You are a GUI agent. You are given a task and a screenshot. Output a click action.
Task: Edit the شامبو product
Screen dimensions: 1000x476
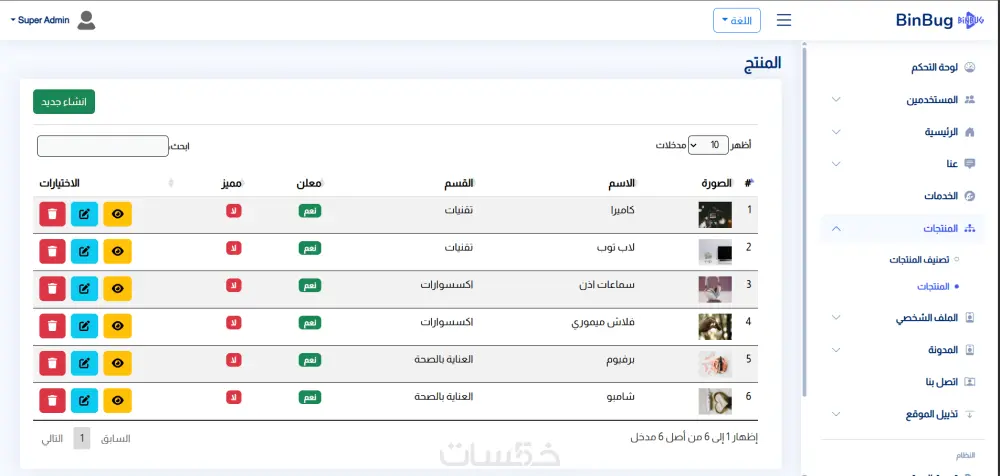pyautogui.click(x=84, y=400)
